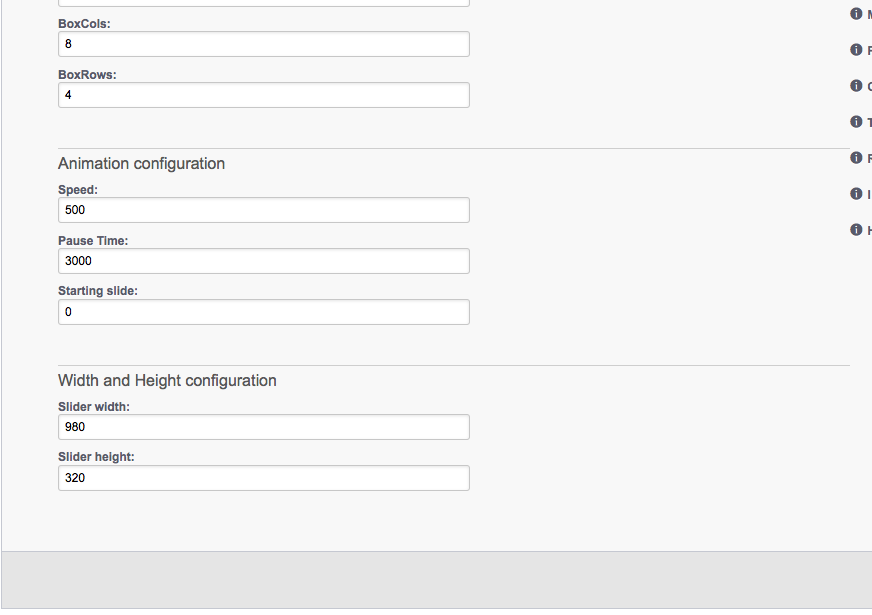Click into the BoxRows text box
Viewport: 872px width, 615px height.
pyautogui.click(x=264, y=95)
